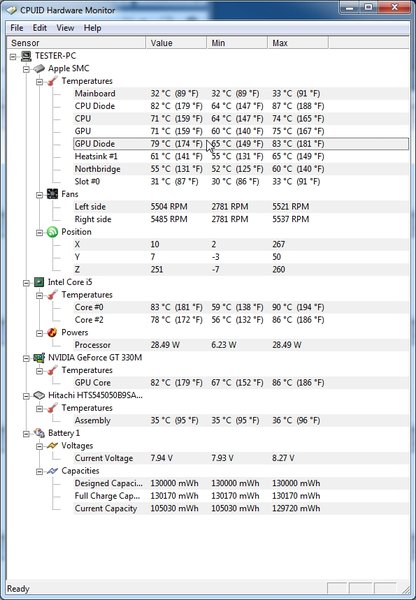Click the NVIDIA GeForce GT 330M card icon
This screenshot has height=600, width=416.
point(39,358)
